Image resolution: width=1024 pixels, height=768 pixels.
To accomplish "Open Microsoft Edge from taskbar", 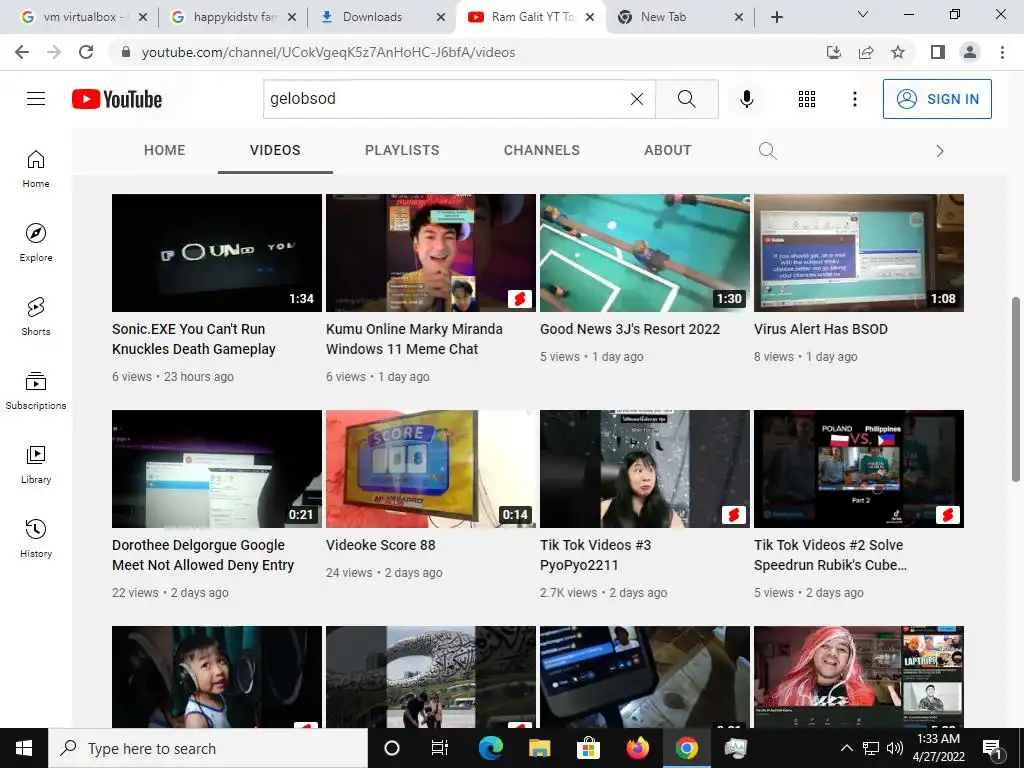I will click(490, 748).
